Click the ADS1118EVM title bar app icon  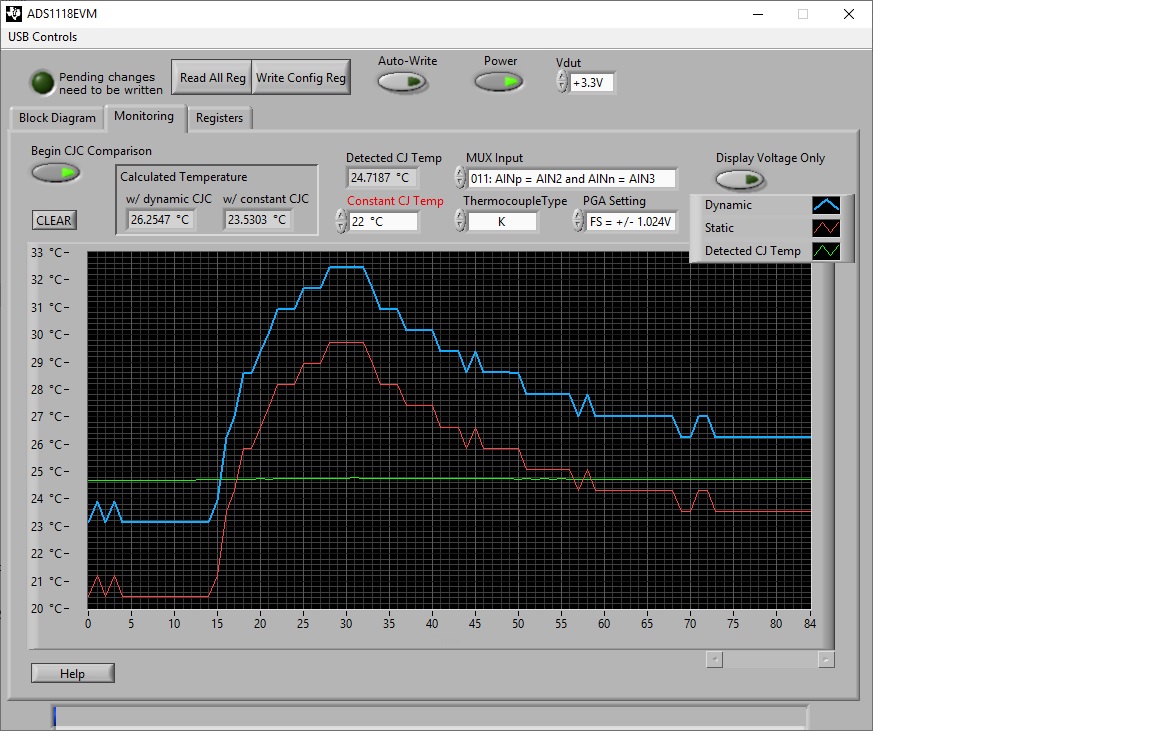(x=14, y=13)
